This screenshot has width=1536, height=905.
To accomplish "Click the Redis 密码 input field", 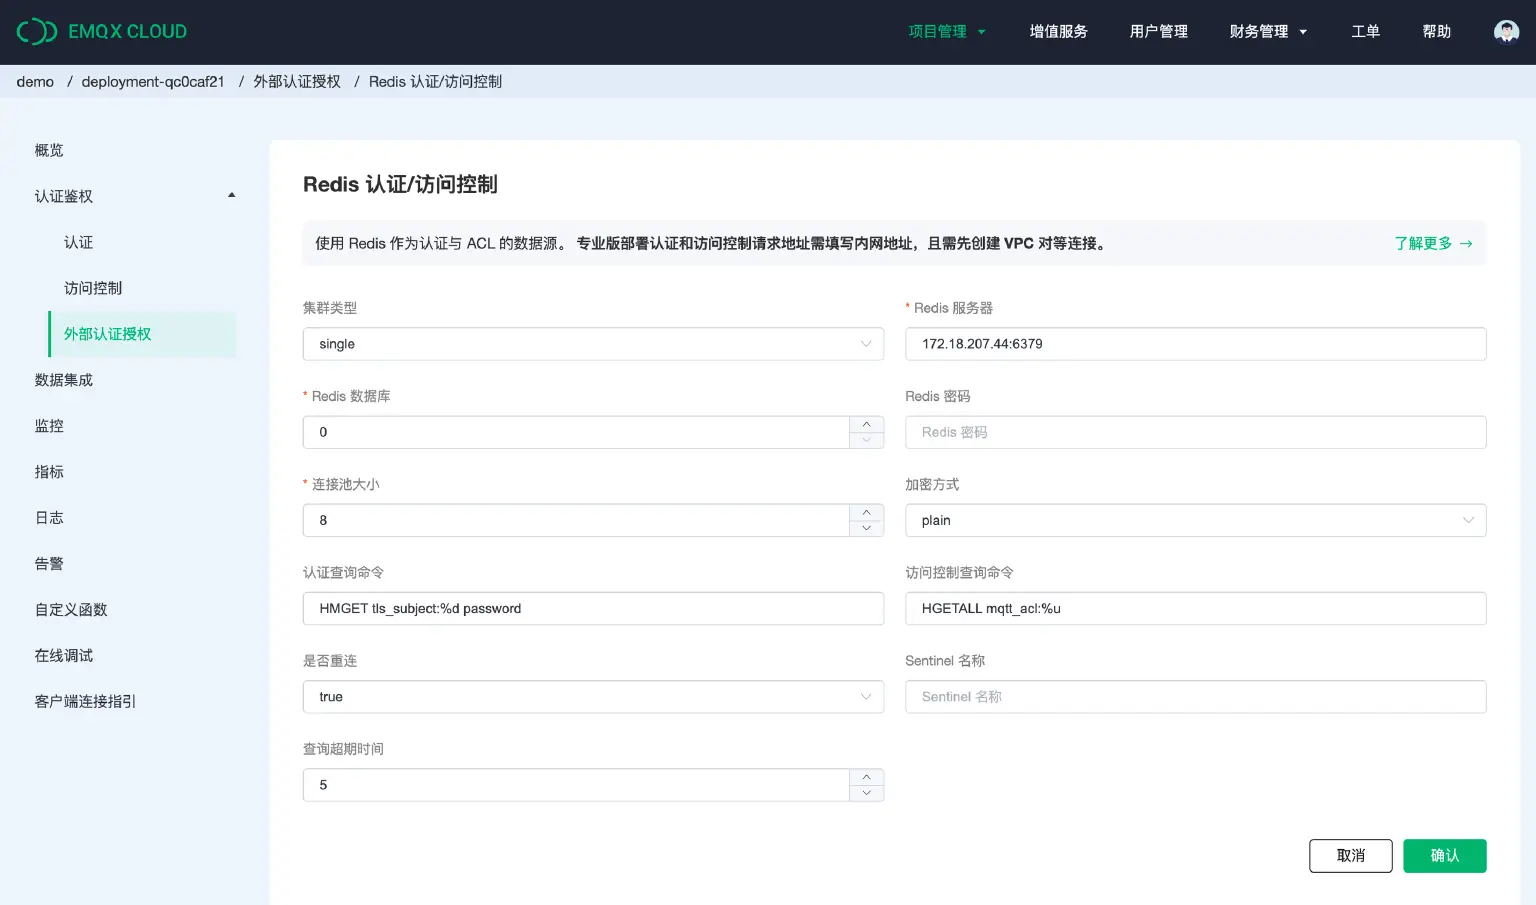I will click(1195, 432).
